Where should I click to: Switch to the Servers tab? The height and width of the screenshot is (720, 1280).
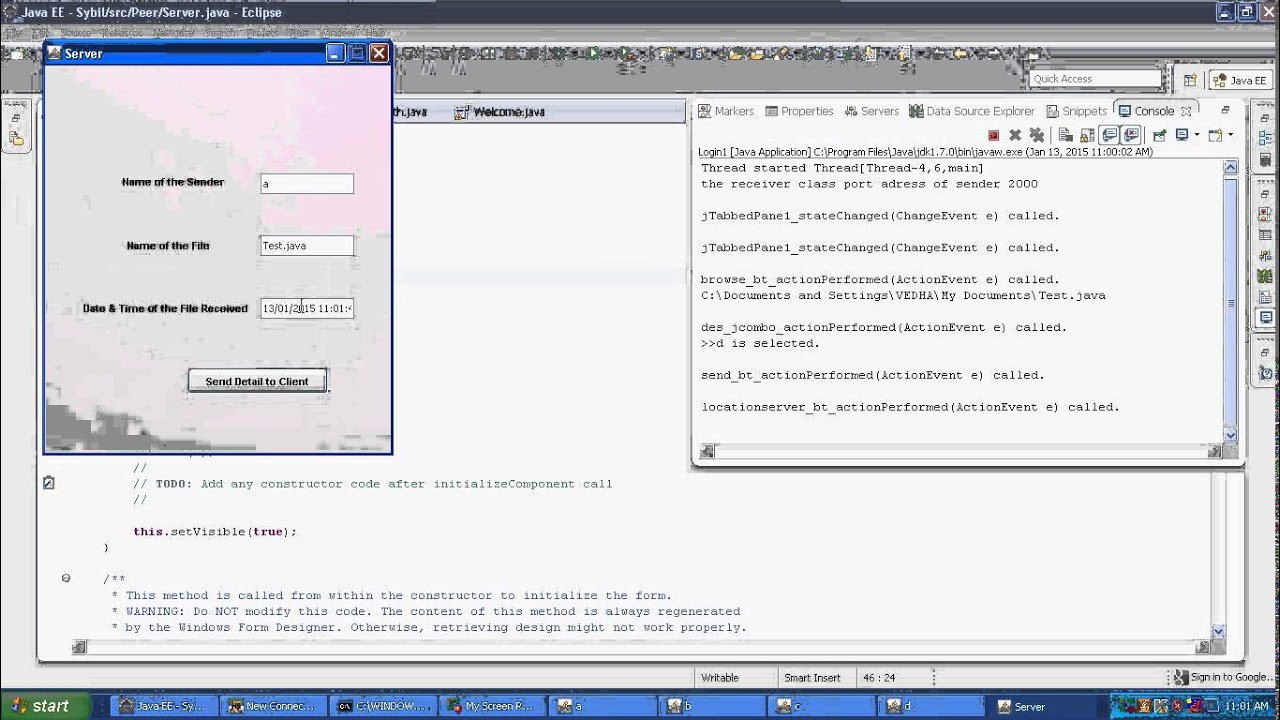(871, 111)
